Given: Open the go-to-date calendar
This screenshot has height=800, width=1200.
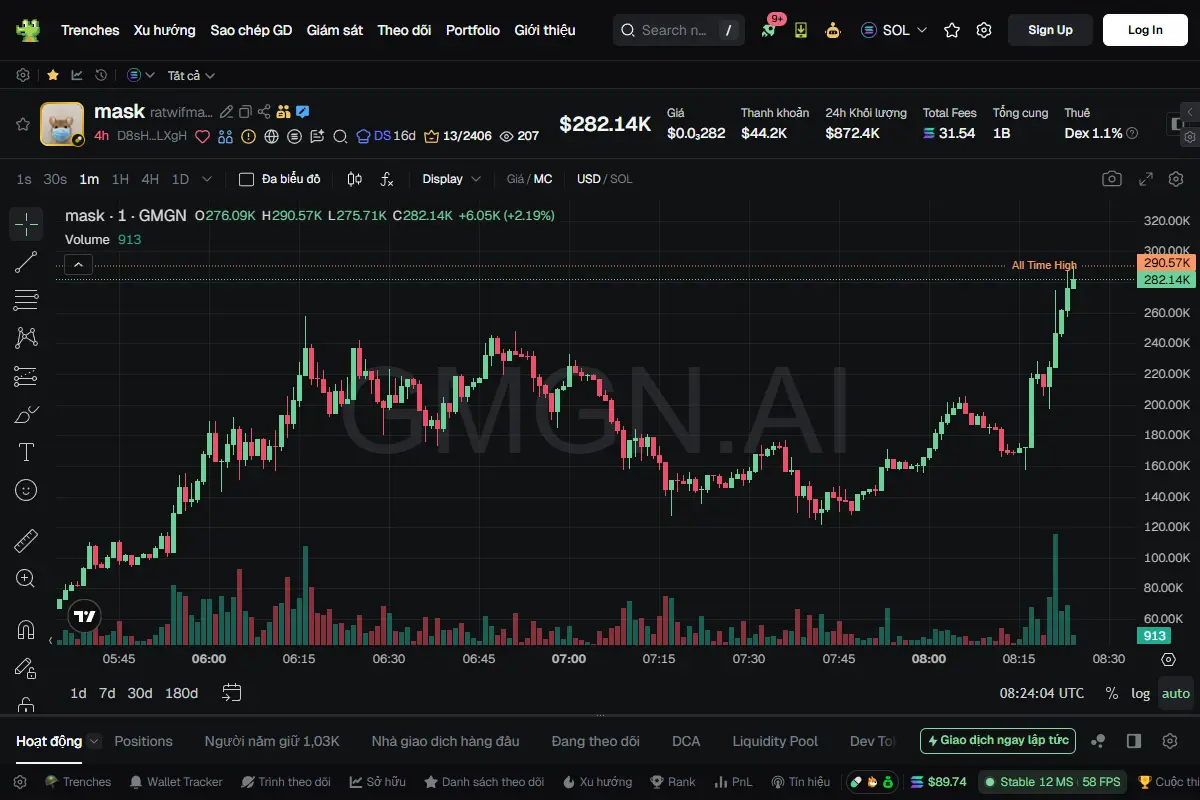Looking at the screenshot, I should pos(232,693).
